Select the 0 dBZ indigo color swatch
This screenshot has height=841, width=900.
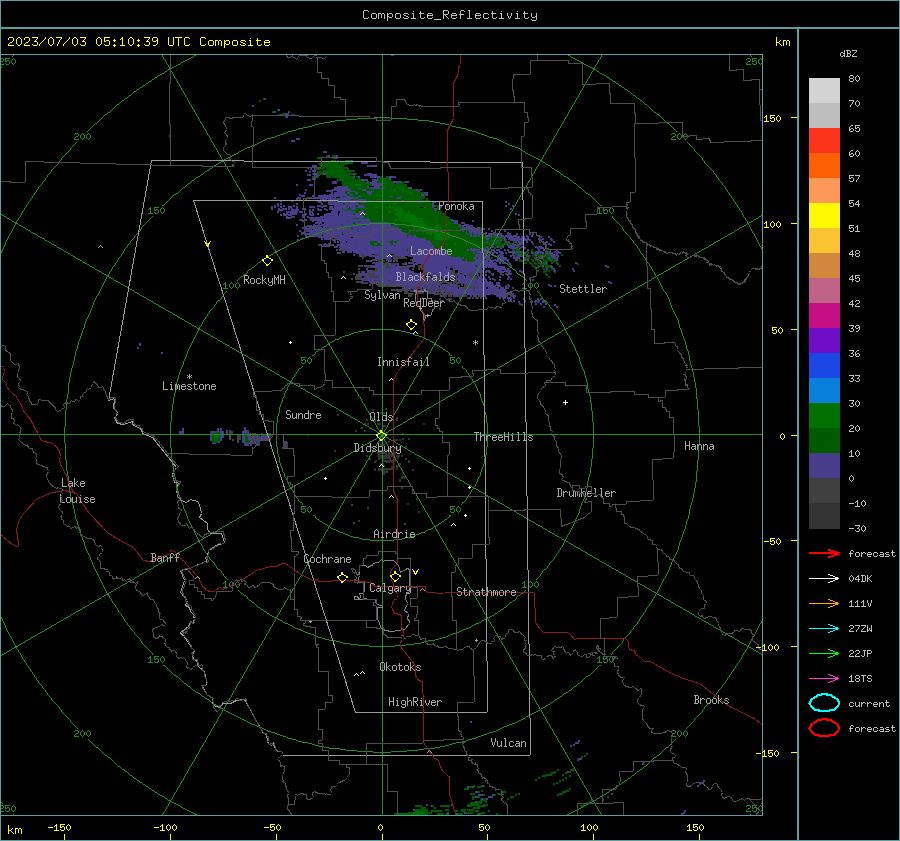coord(824,466)
